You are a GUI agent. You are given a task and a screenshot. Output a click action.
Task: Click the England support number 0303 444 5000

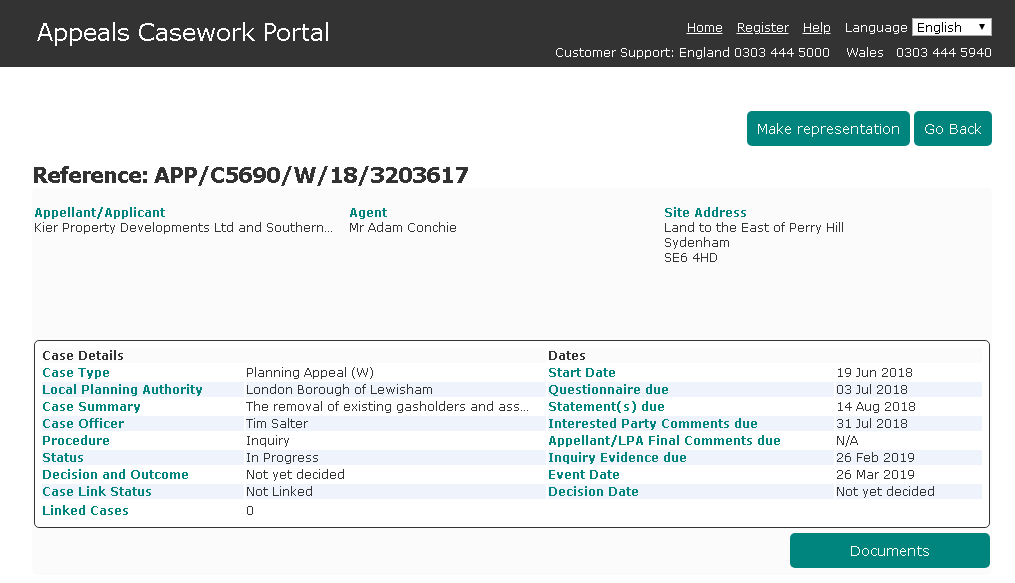point(781,52)
